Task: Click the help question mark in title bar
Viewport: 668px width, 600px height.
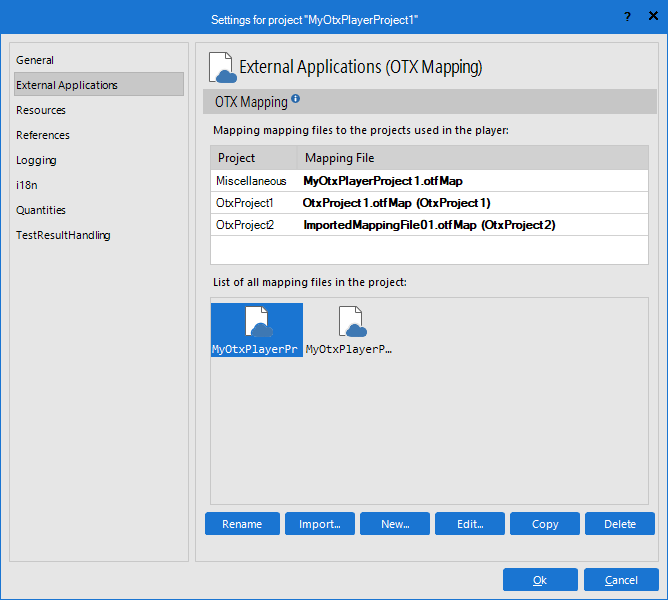Action: (627, 17)
